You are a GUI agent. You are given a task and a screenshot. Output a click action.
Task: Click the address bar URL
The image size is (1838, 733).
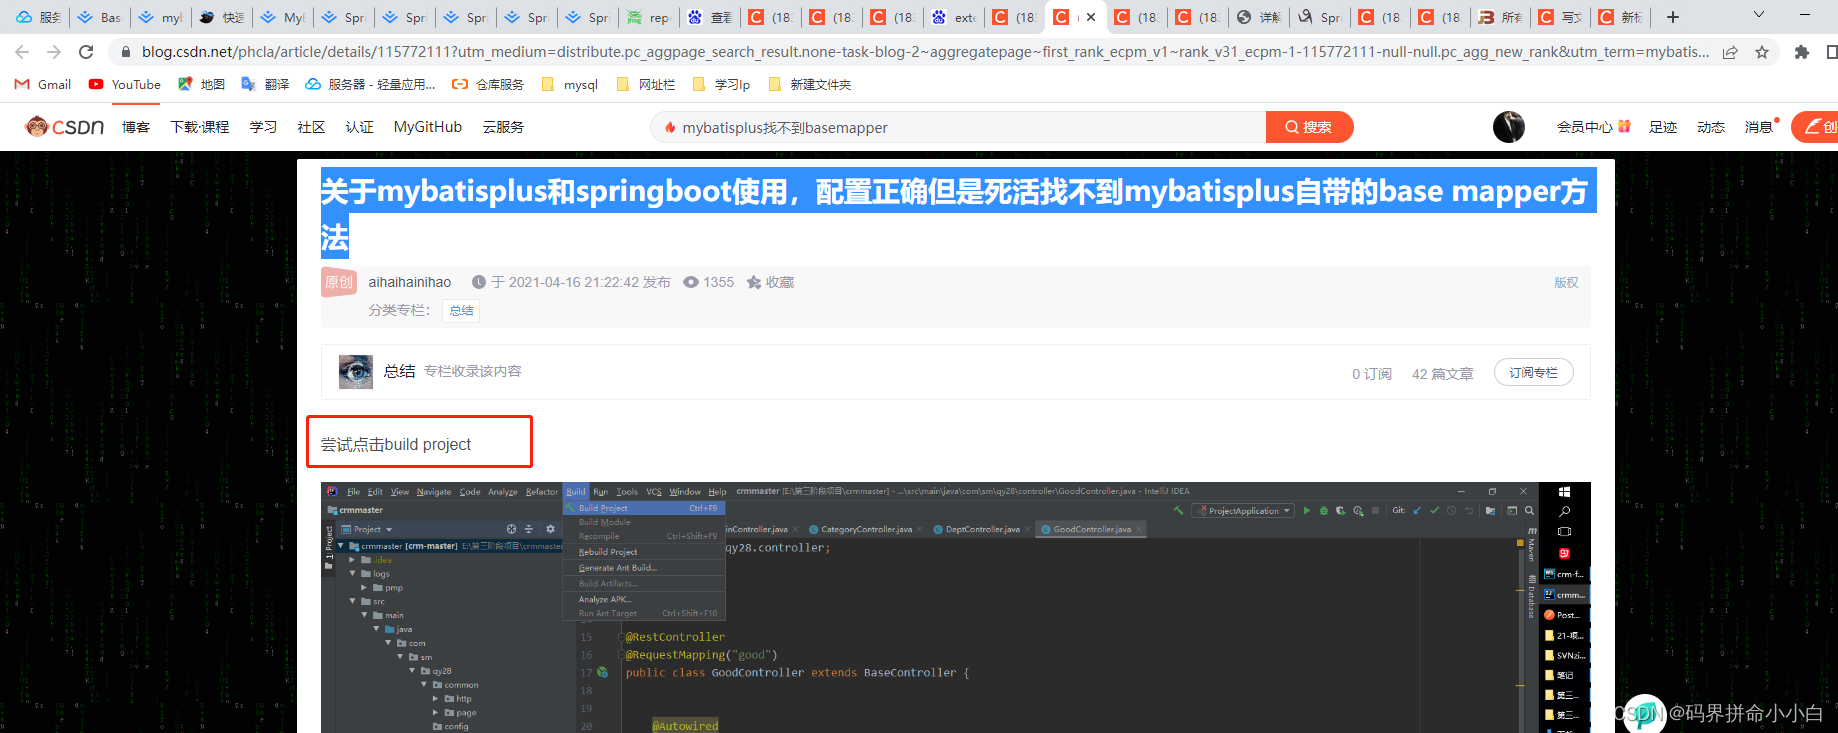click(x=925, y=52)
